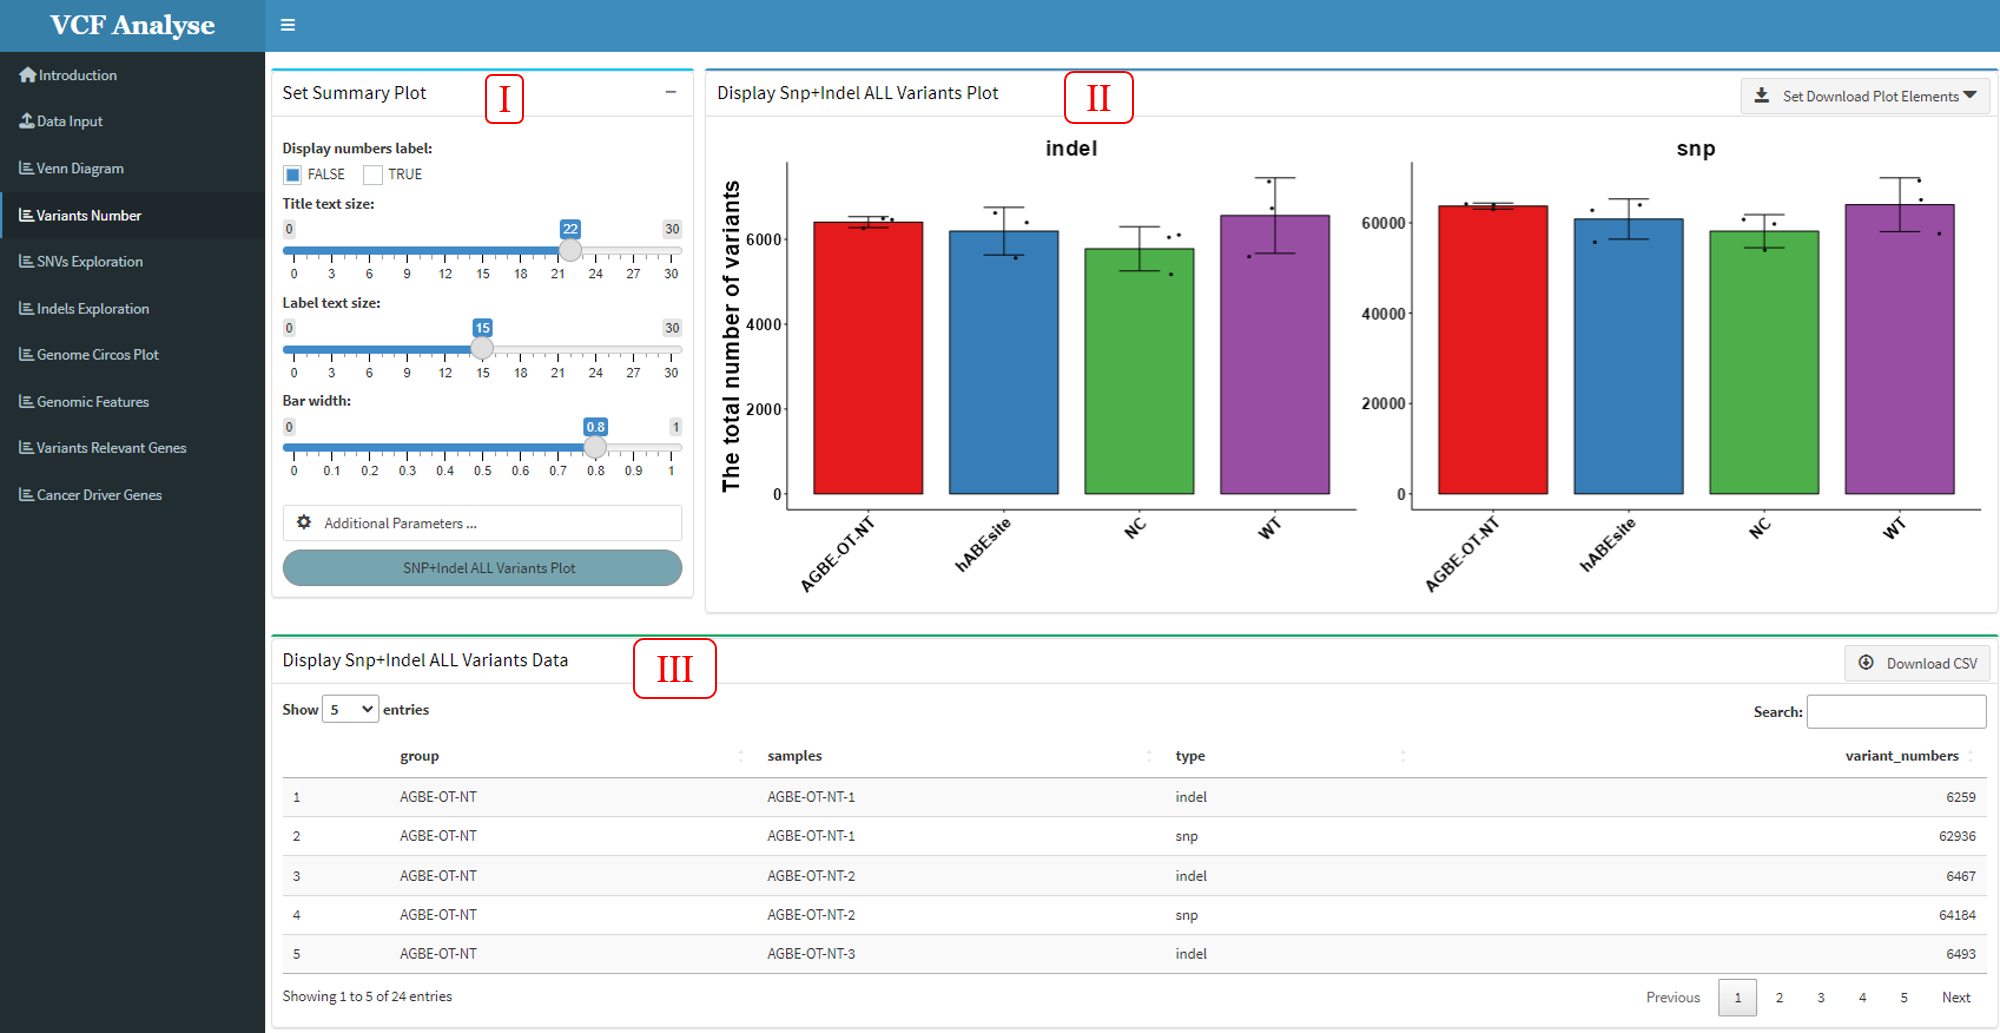
Task: Click the upload icon beside Data Input
Action: tap(27, 121)
